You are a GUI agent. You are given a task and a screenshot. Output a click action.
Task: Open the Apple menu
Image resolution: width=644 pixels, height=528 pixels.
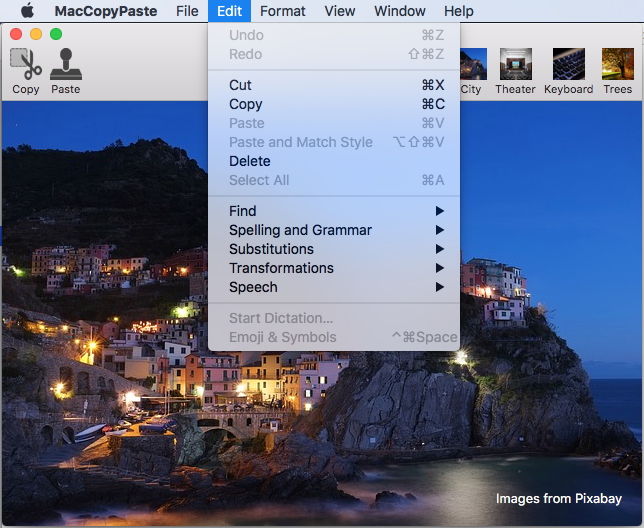(28, 11)
